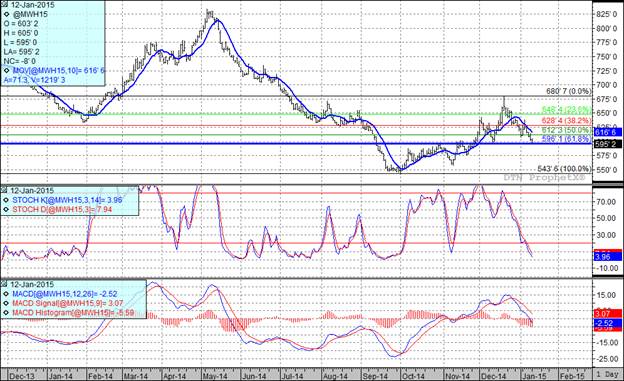
Task: Click the 825'0 price axis label
Action: [x=606, y=14]
